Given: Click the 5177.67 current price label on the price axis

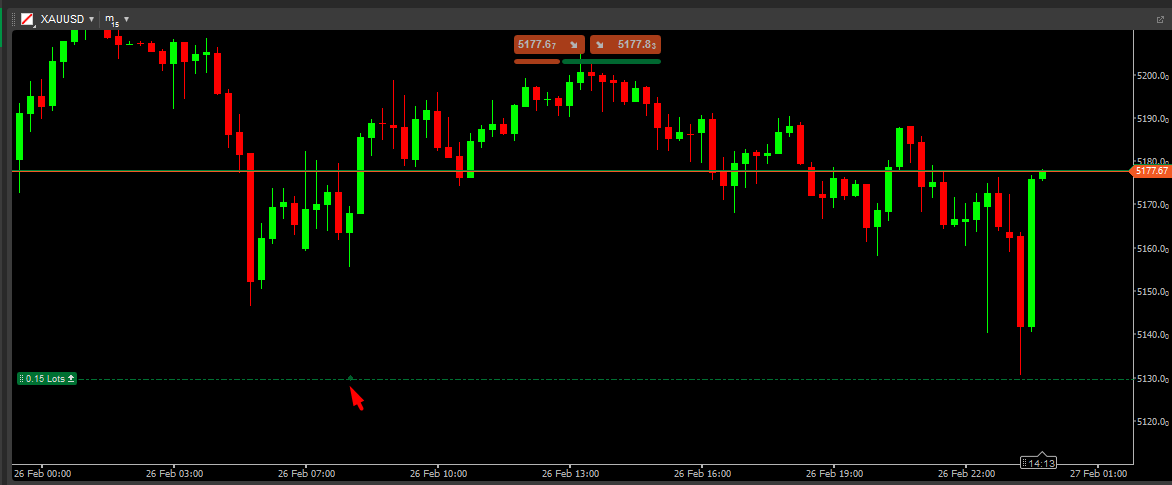Looking at the screenshot, I should (1150, 171).
